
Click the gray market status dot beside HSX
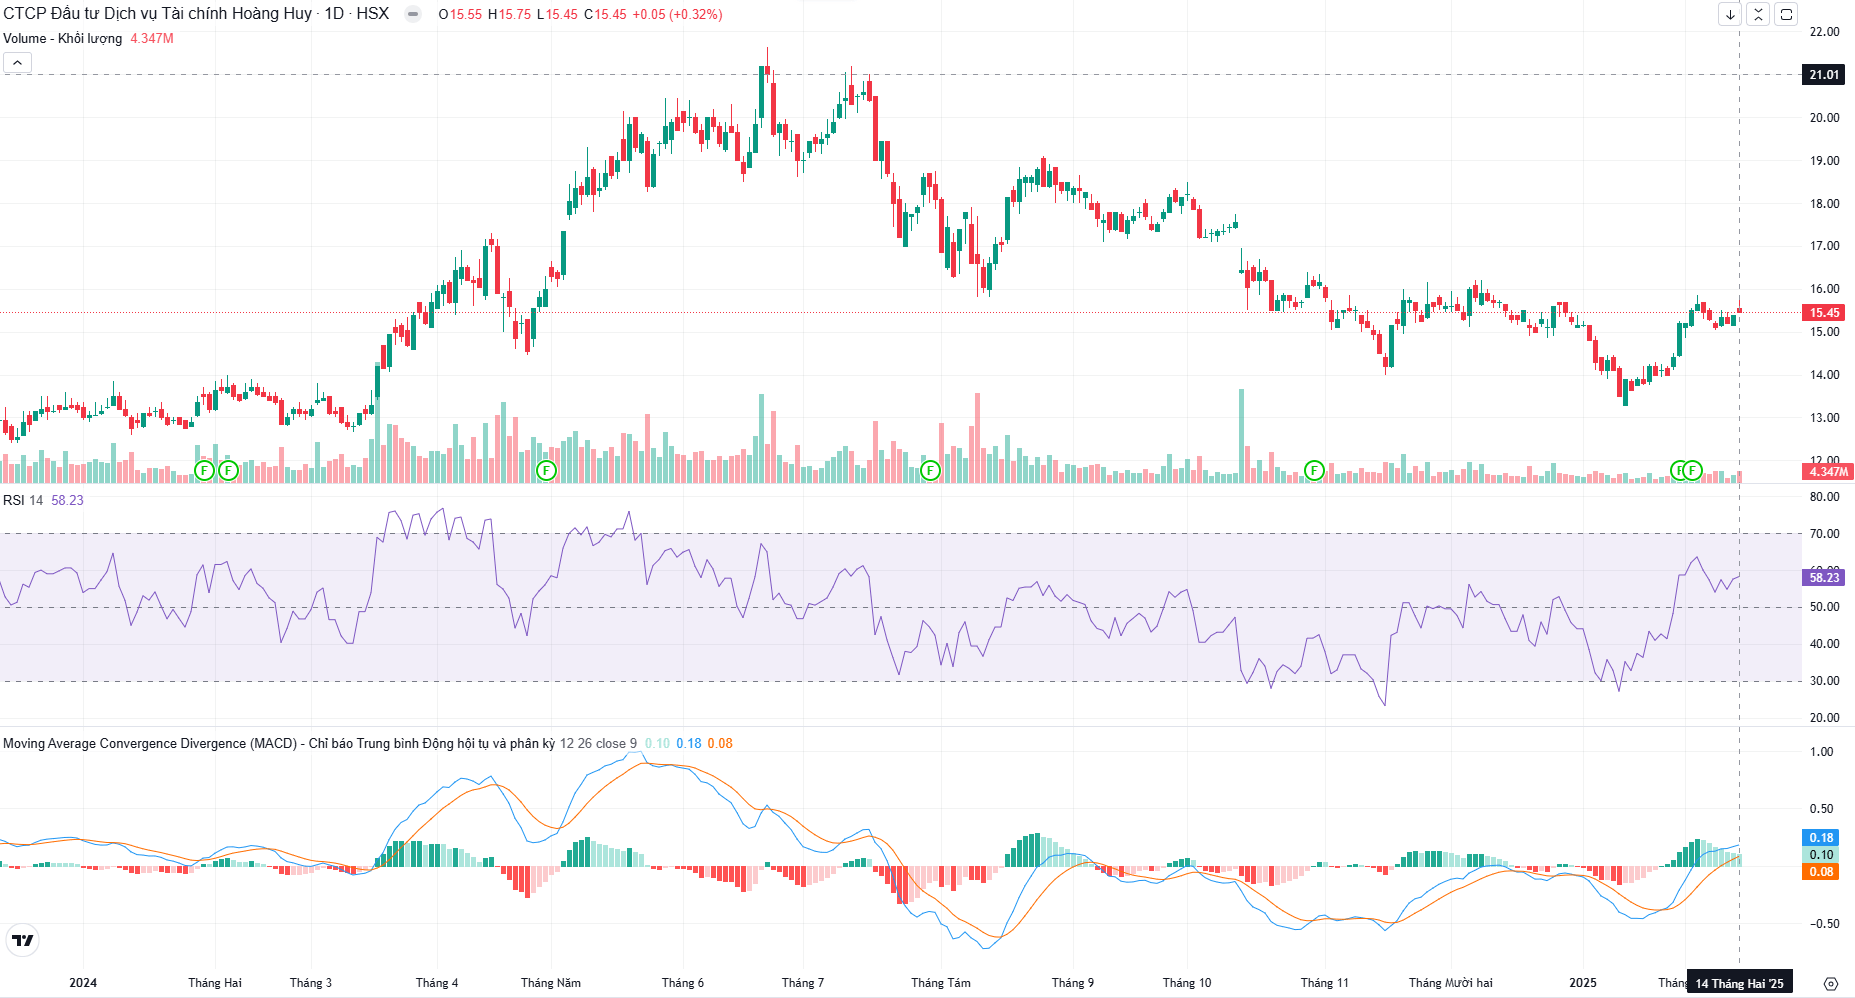[x=412, y=14]
